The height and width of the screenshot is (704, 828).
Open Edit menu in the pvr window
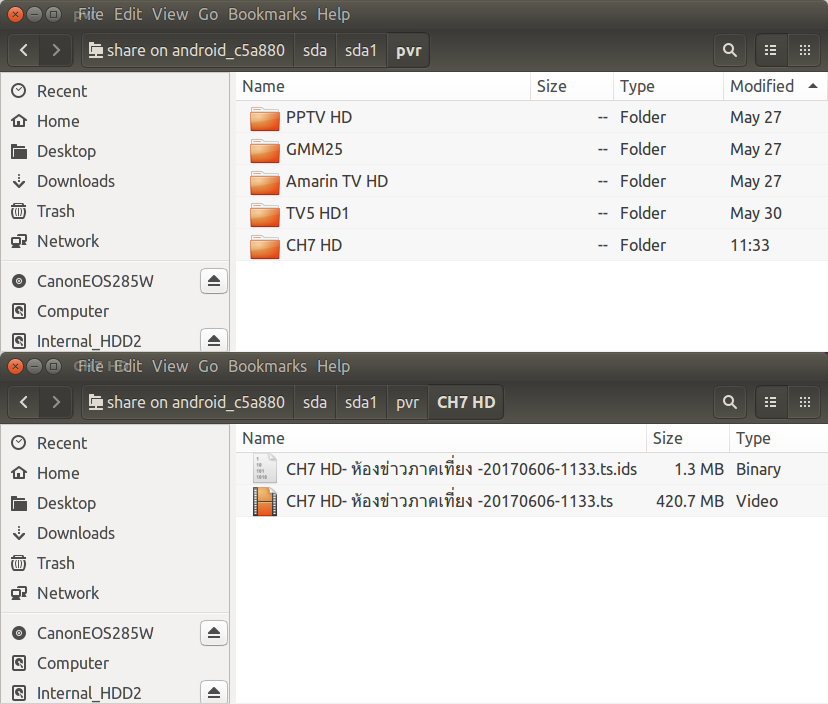click(128, 14)
